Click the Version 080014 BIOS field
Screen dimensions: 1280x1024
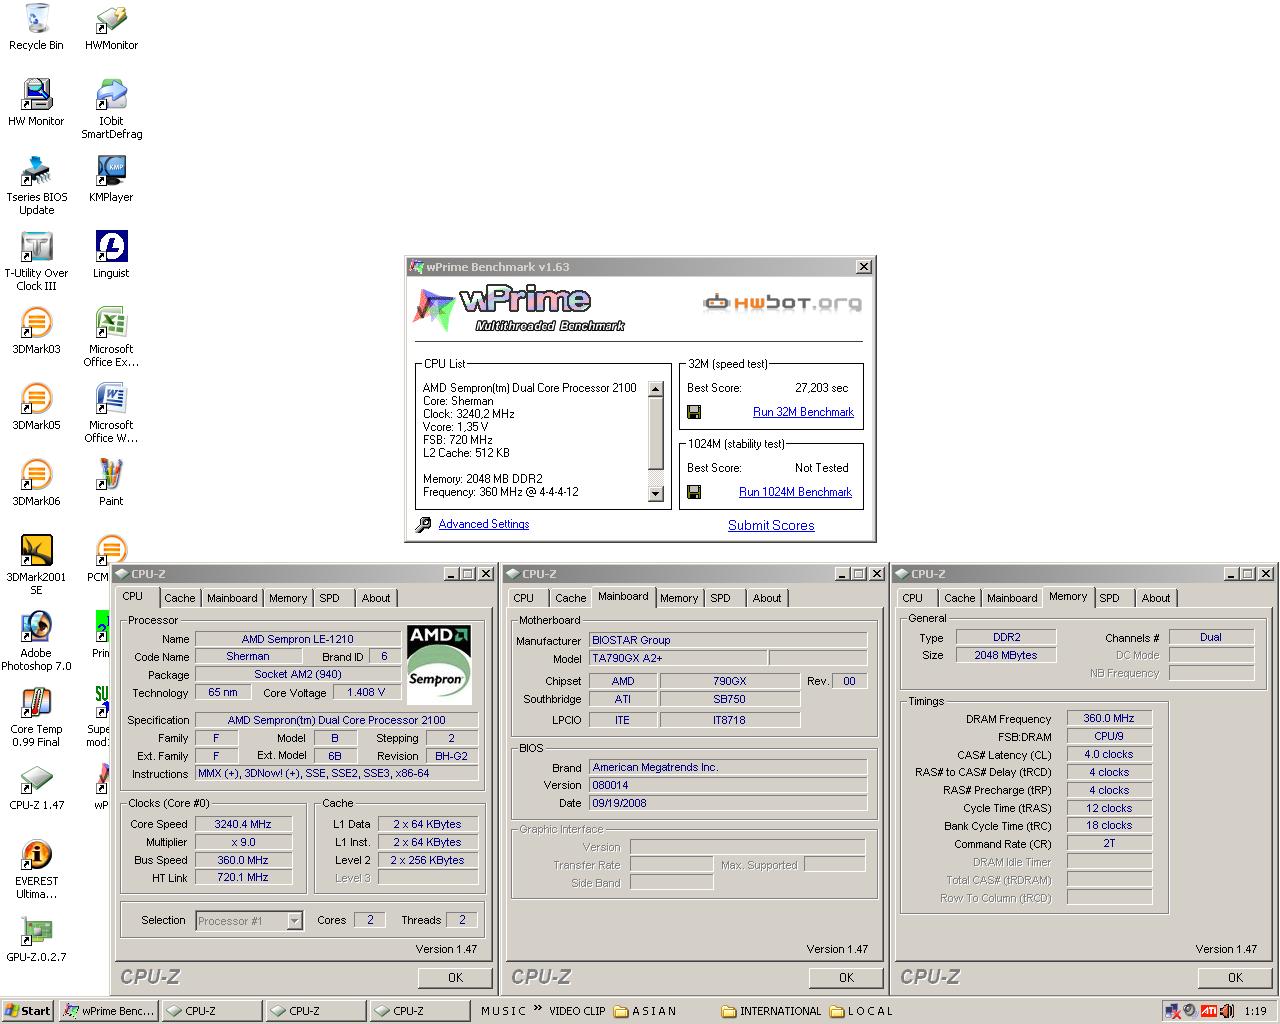point(728,785)
